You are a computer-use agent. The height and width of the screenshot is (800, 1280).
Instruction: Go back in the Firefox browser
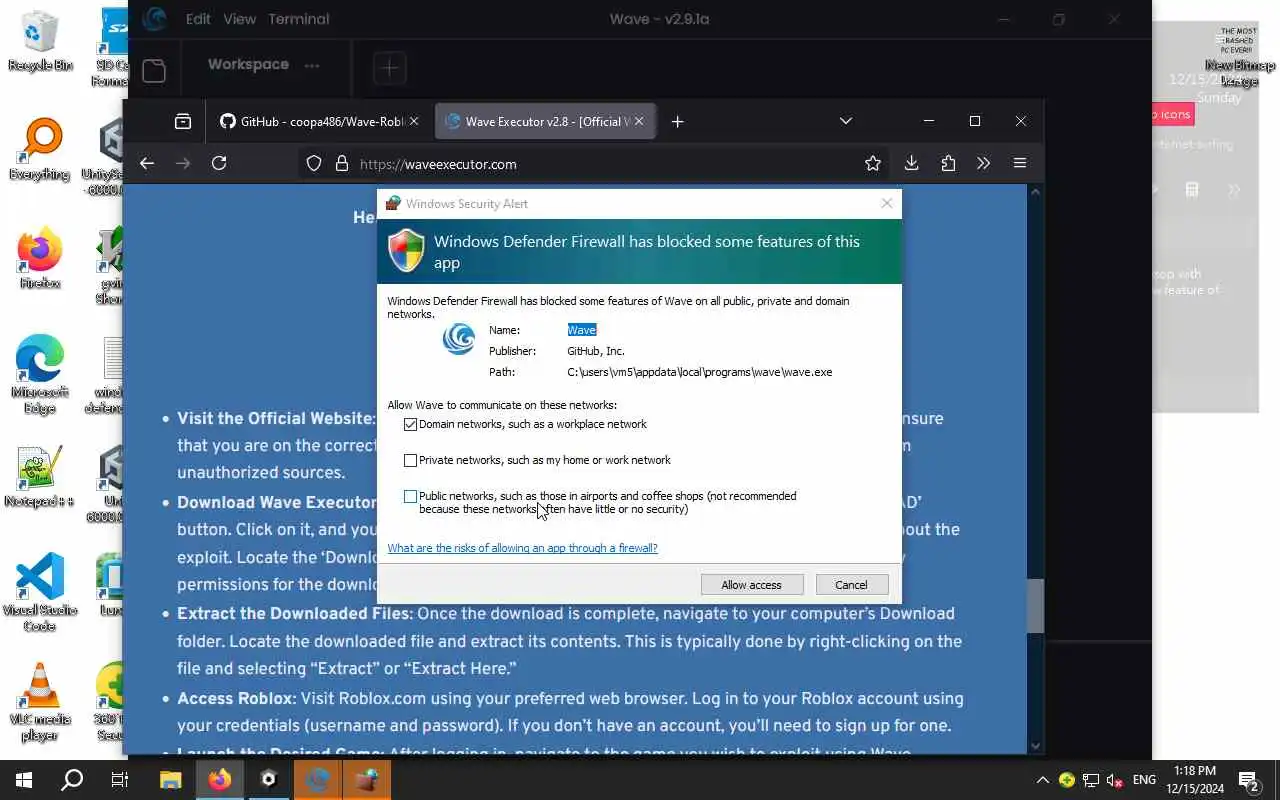tap(147, 163)
